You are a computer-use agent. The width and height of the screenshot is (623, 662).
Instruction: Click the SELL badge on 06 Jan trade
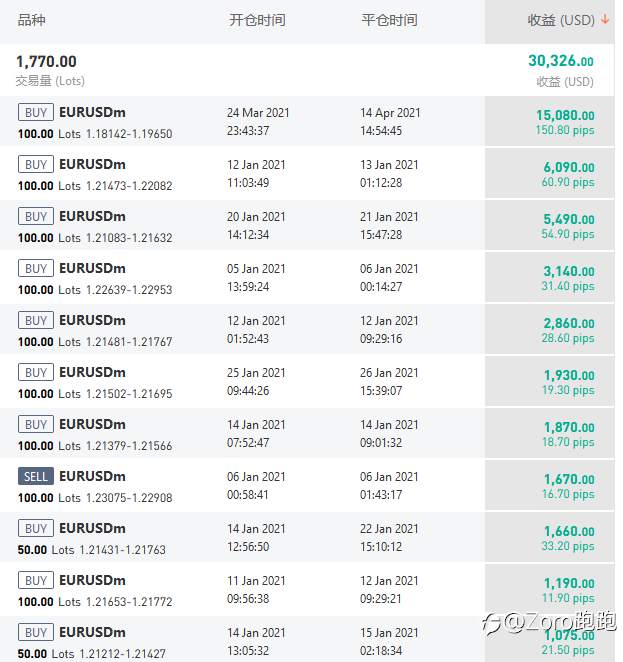(36, 476)
